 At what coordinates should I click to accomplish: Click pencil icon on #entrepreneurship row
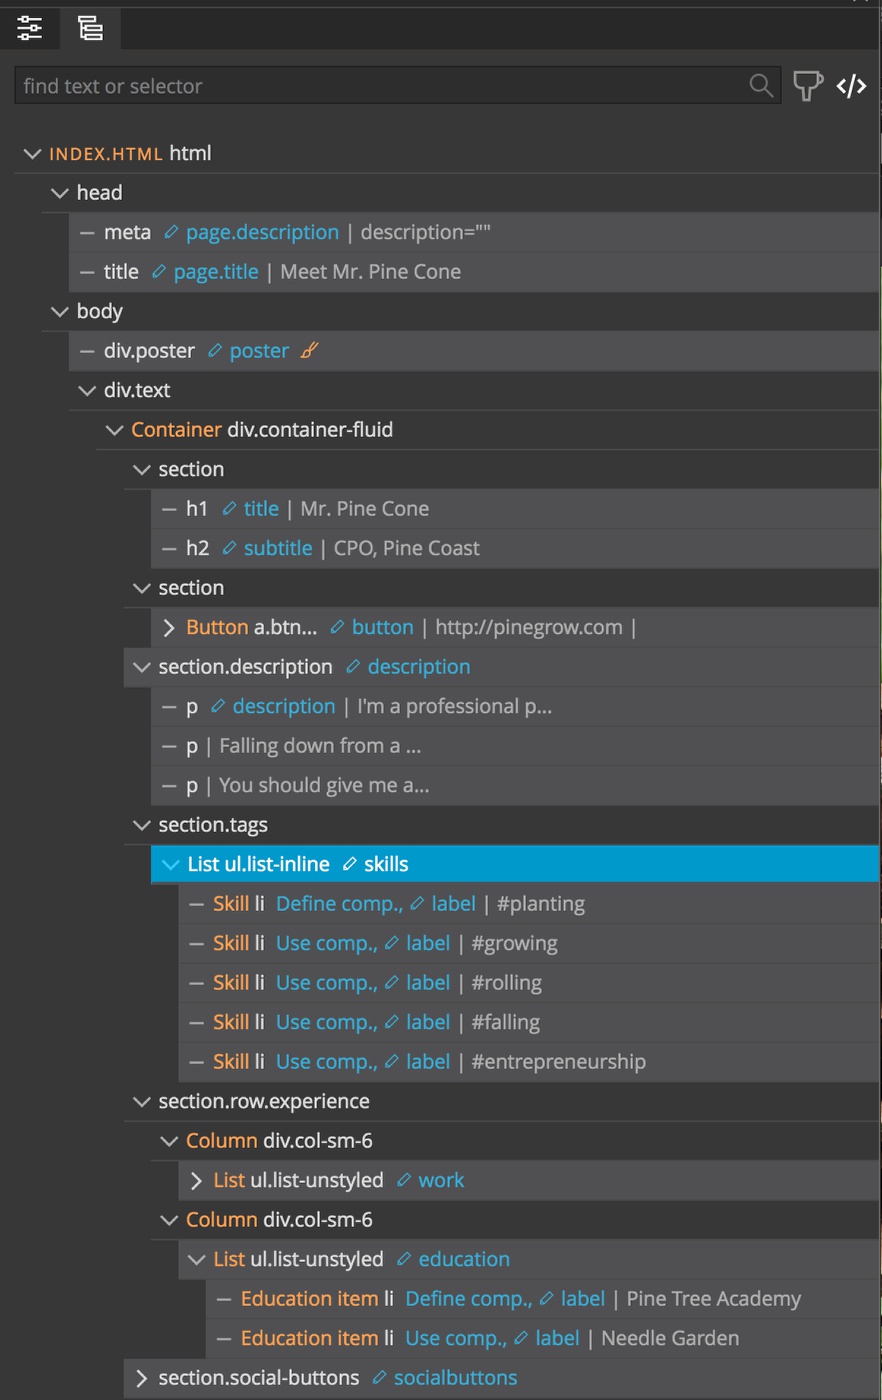pos(392,1062)
